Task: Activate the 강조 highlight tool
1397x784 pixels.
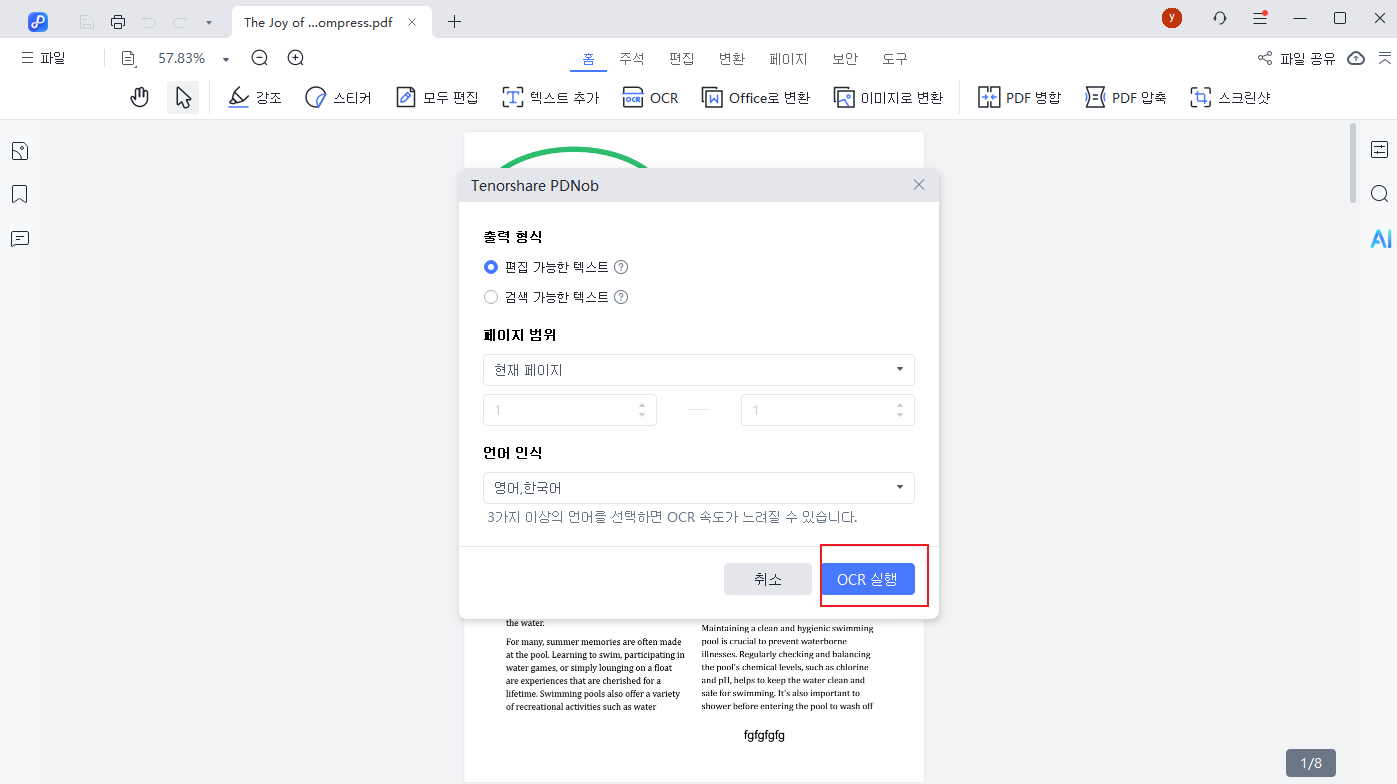Action: coord(254,97)
